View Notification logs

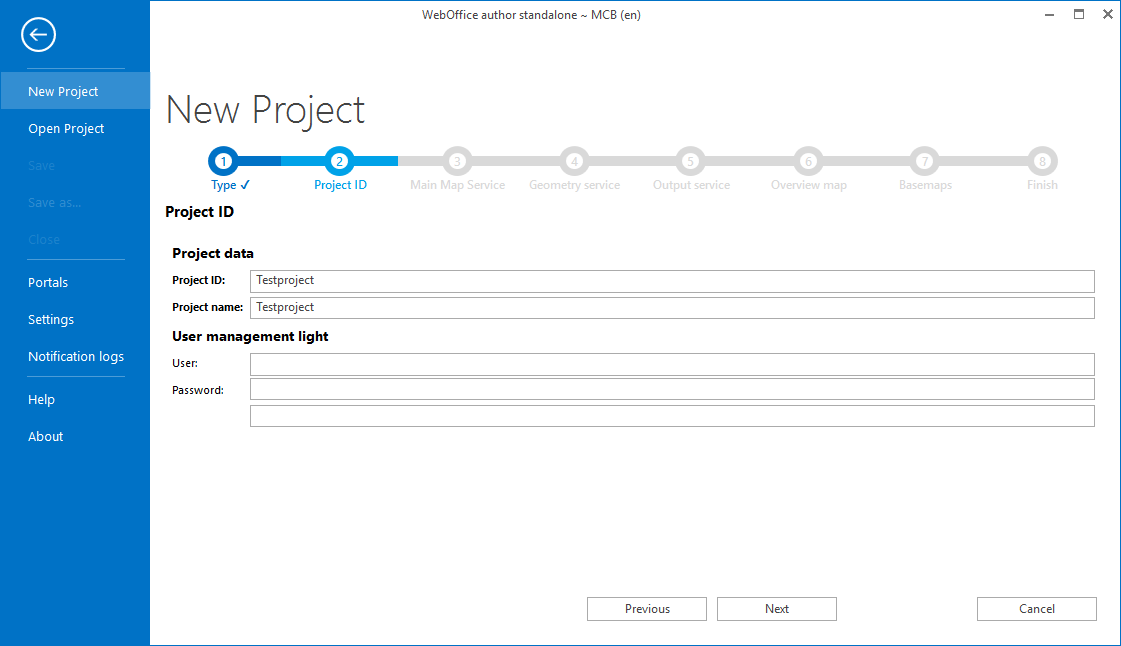(76, 356)
